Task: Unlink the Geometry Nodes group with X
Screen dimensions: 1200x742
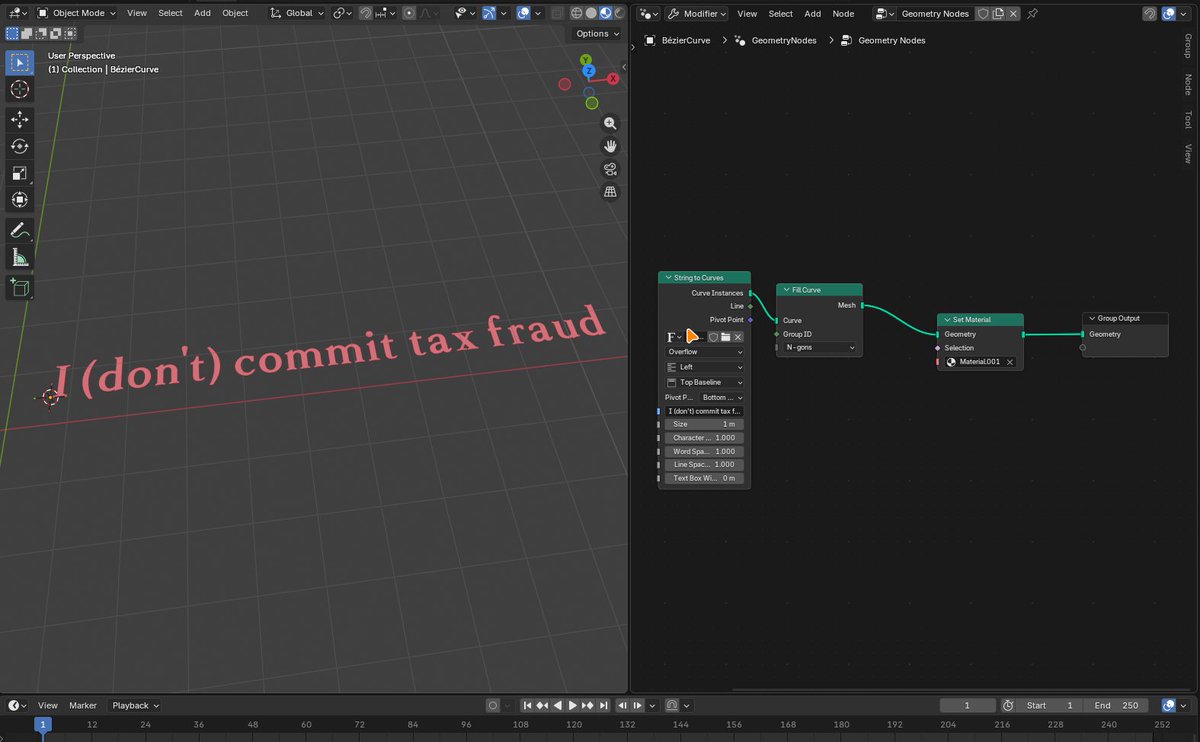Action: pyautogui.click(x=1013, y=14)
